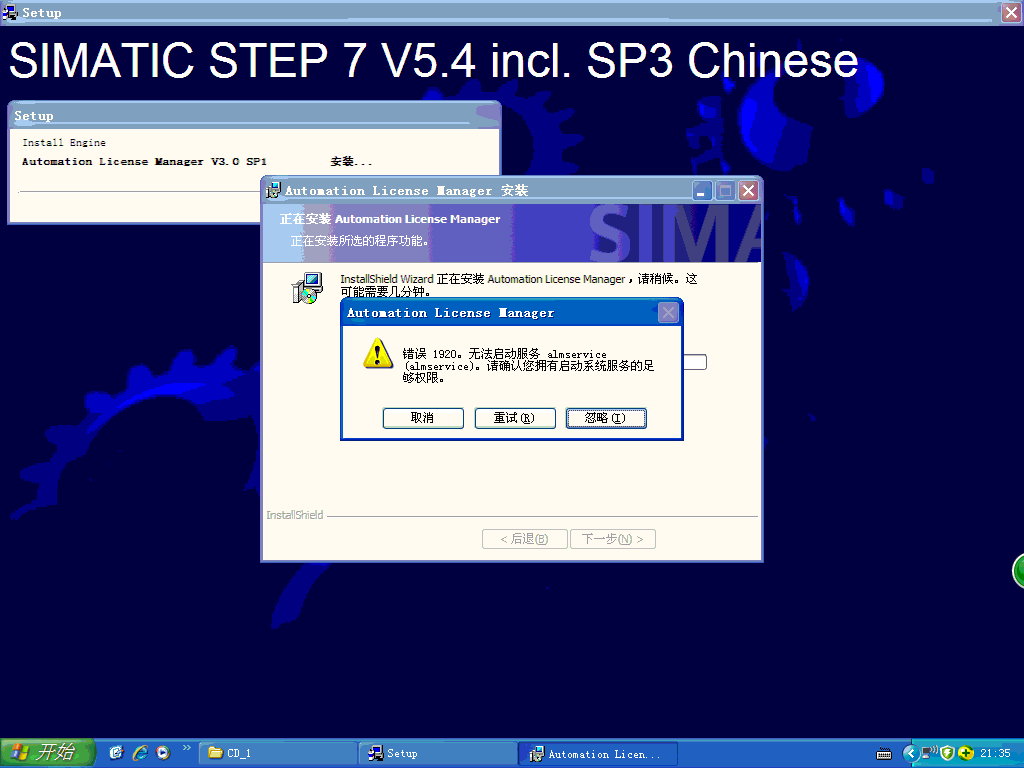
Task: Switch to Automation Licen... taskbar button
Action: pyautogui.click(x=598, y=754)
